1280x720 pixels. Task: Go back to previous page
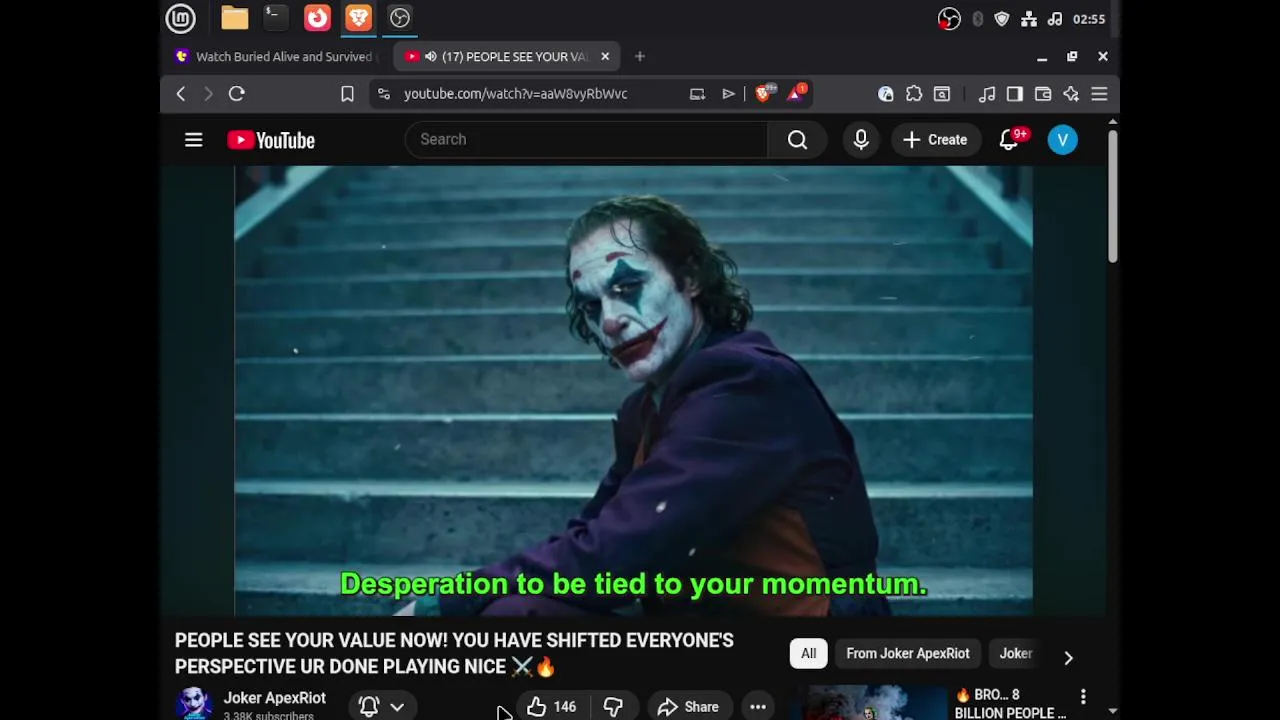[x=181, y=94]
